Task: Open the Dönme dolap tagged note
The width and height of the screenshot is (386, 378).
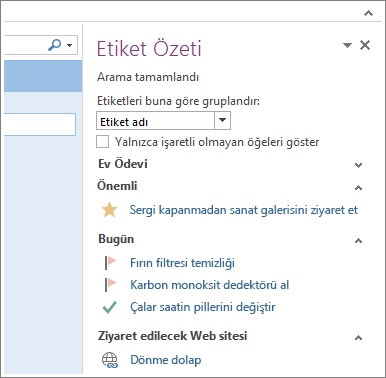Action: click(x=166, y=360)
